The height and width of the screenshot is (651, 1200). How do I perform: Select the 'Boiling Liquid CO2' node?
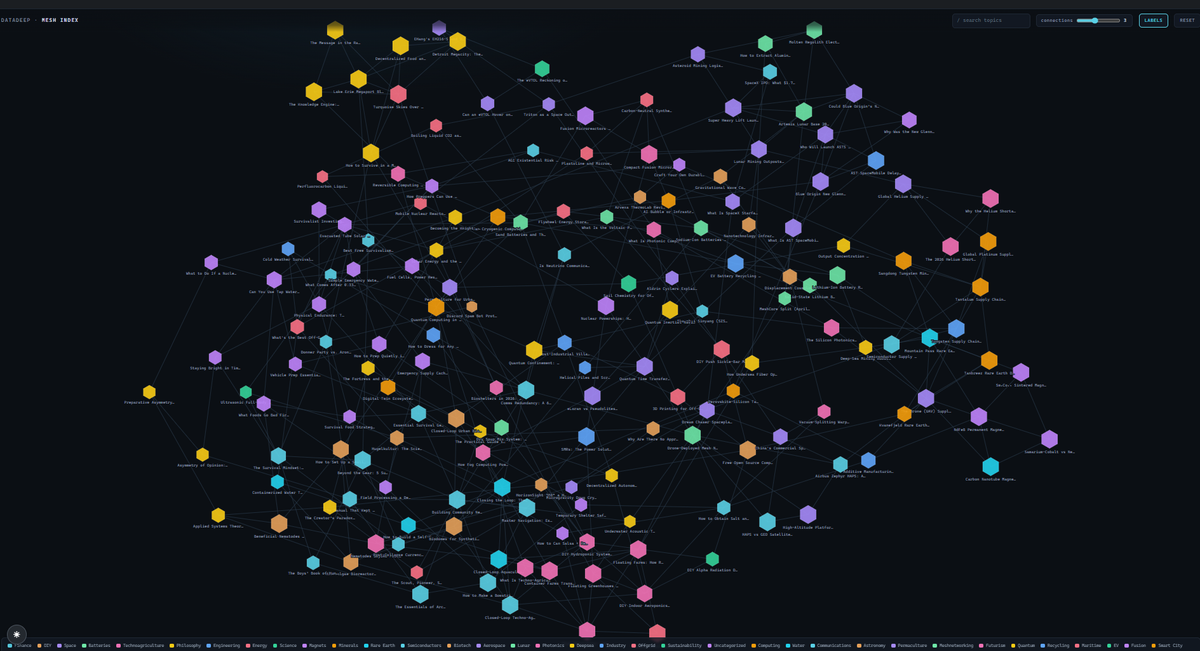(436, 126)
